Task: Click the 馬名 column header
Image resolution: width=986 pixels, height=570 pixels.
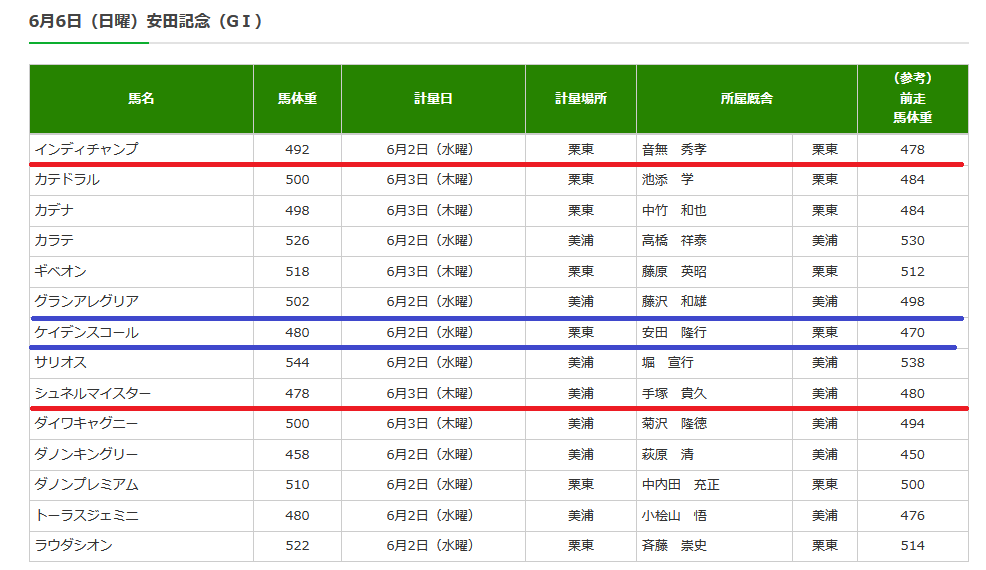Action: point(141,99)
